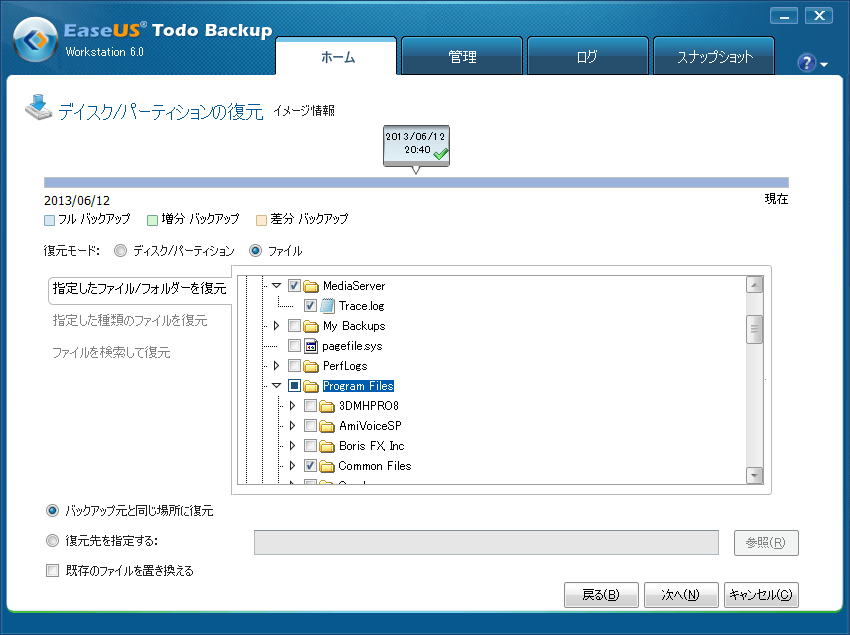Click the 戻る(B) back button
The height and width of the screenshot is (635, 850).
601,595
